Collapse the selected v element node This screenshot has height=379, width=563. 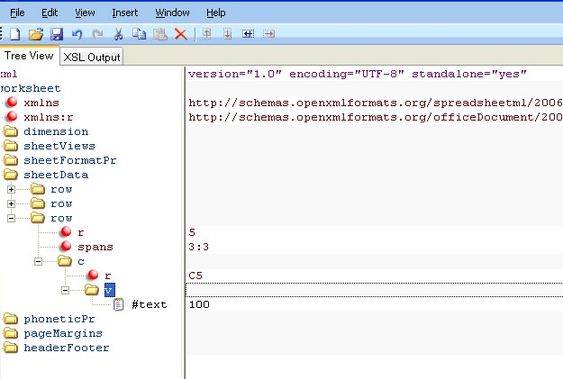tap(65, 290)
